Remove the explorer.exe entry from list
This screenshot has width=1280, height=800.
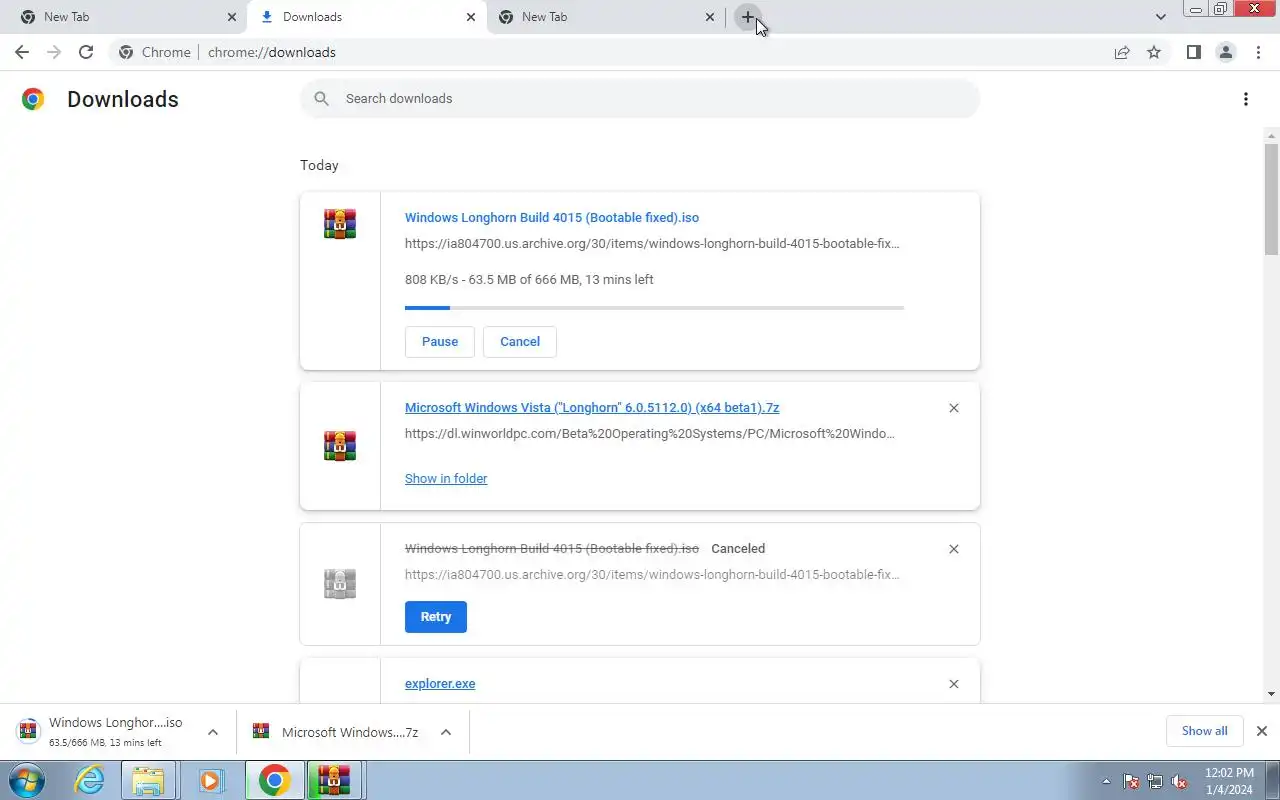(953, 684)
